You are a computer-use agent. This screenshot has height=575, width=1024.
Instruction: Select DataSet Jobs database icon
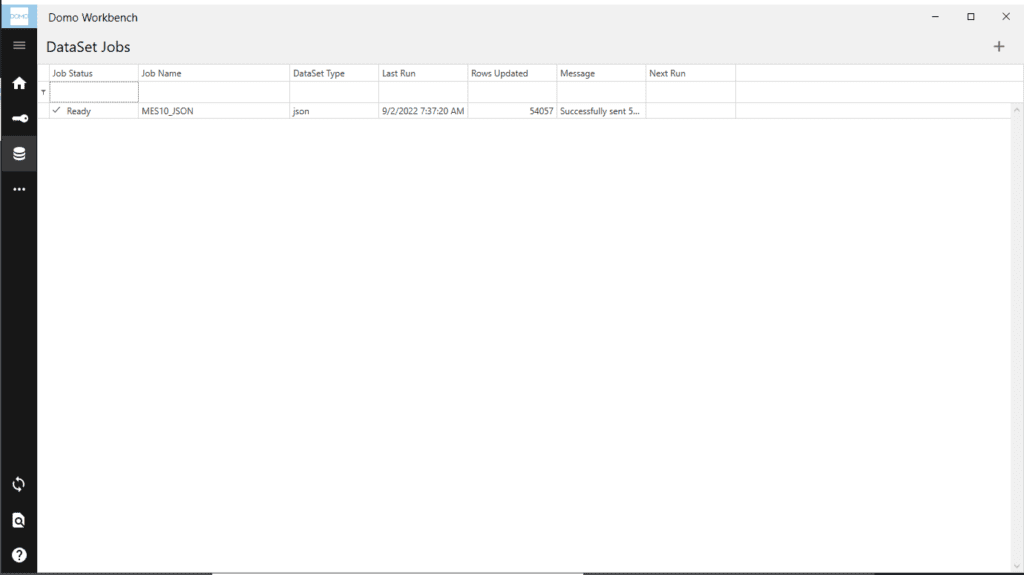(19, 154)
